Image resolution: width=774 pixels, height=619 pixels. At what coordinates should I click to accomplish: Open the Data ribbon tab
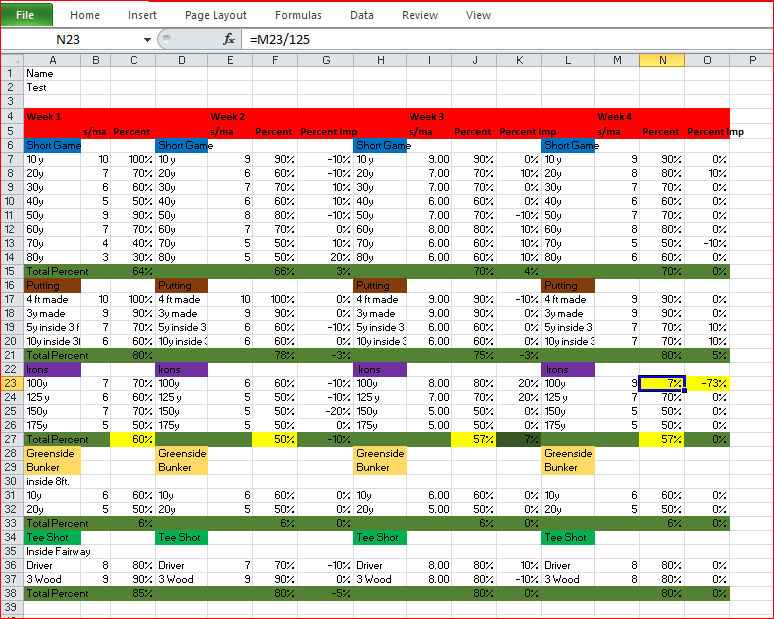click(362, 15)
